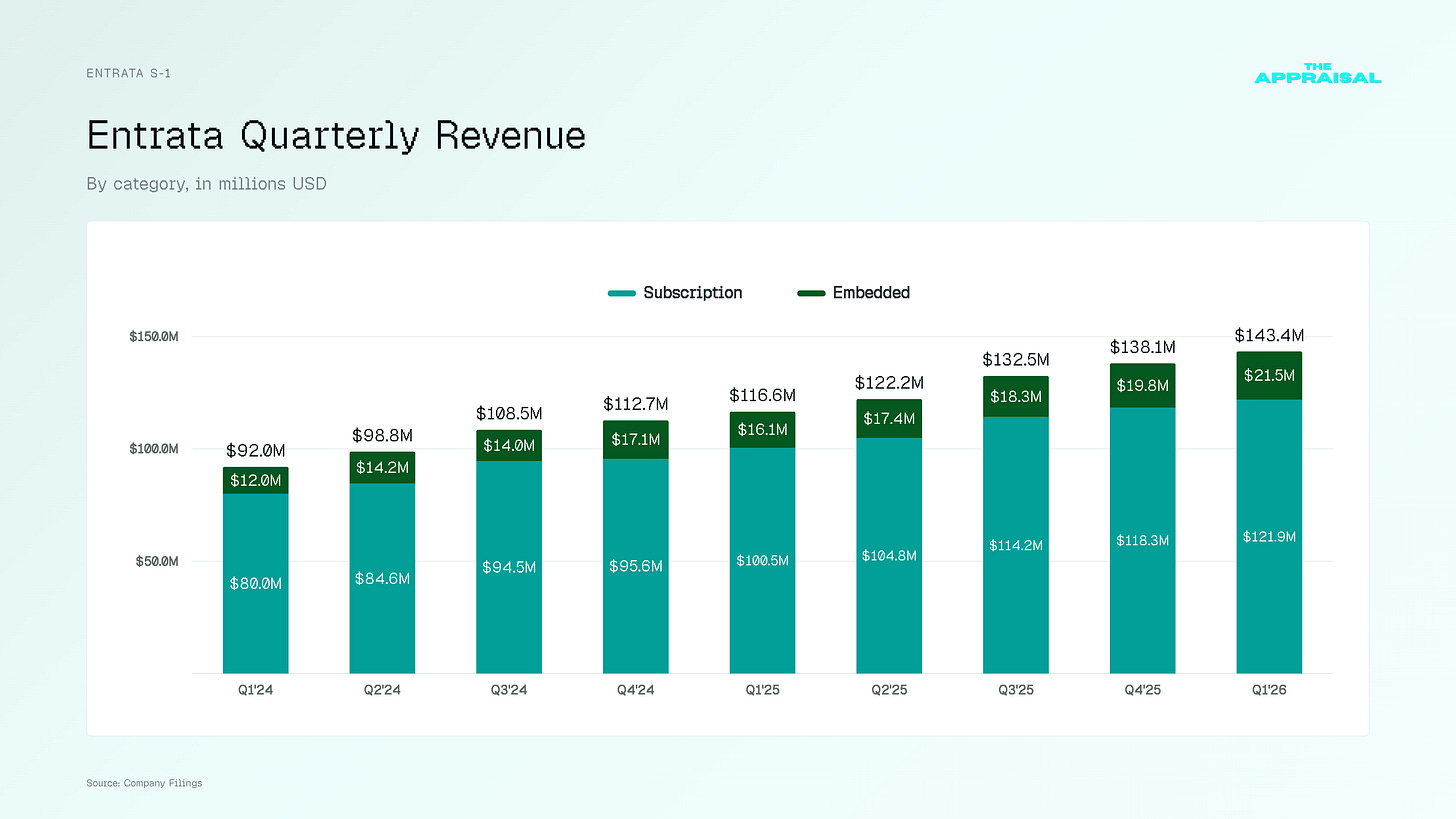Select the $138.1M total label
1456x819 pixels.
pyautogui.click(x=1143, y=348)
